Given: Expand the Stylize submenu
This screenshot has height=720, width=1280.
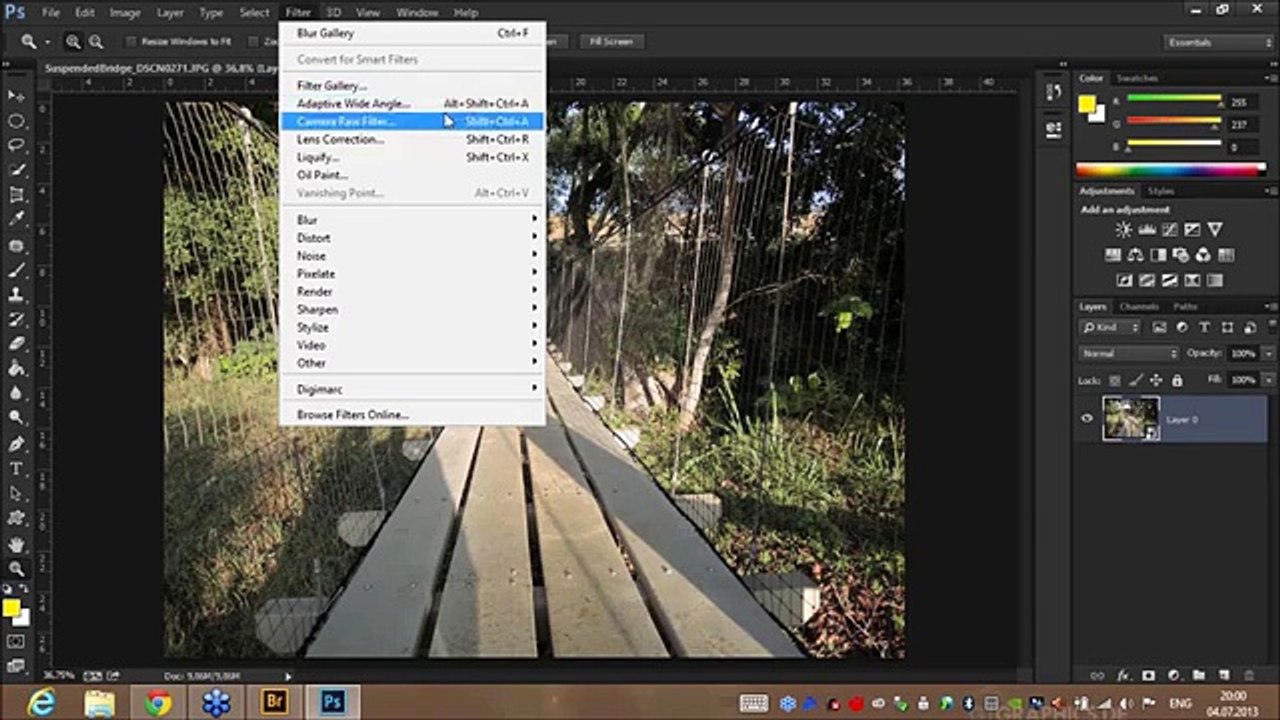Looking at the screenshot, I should pyautogui.click(x=413, y=328).
